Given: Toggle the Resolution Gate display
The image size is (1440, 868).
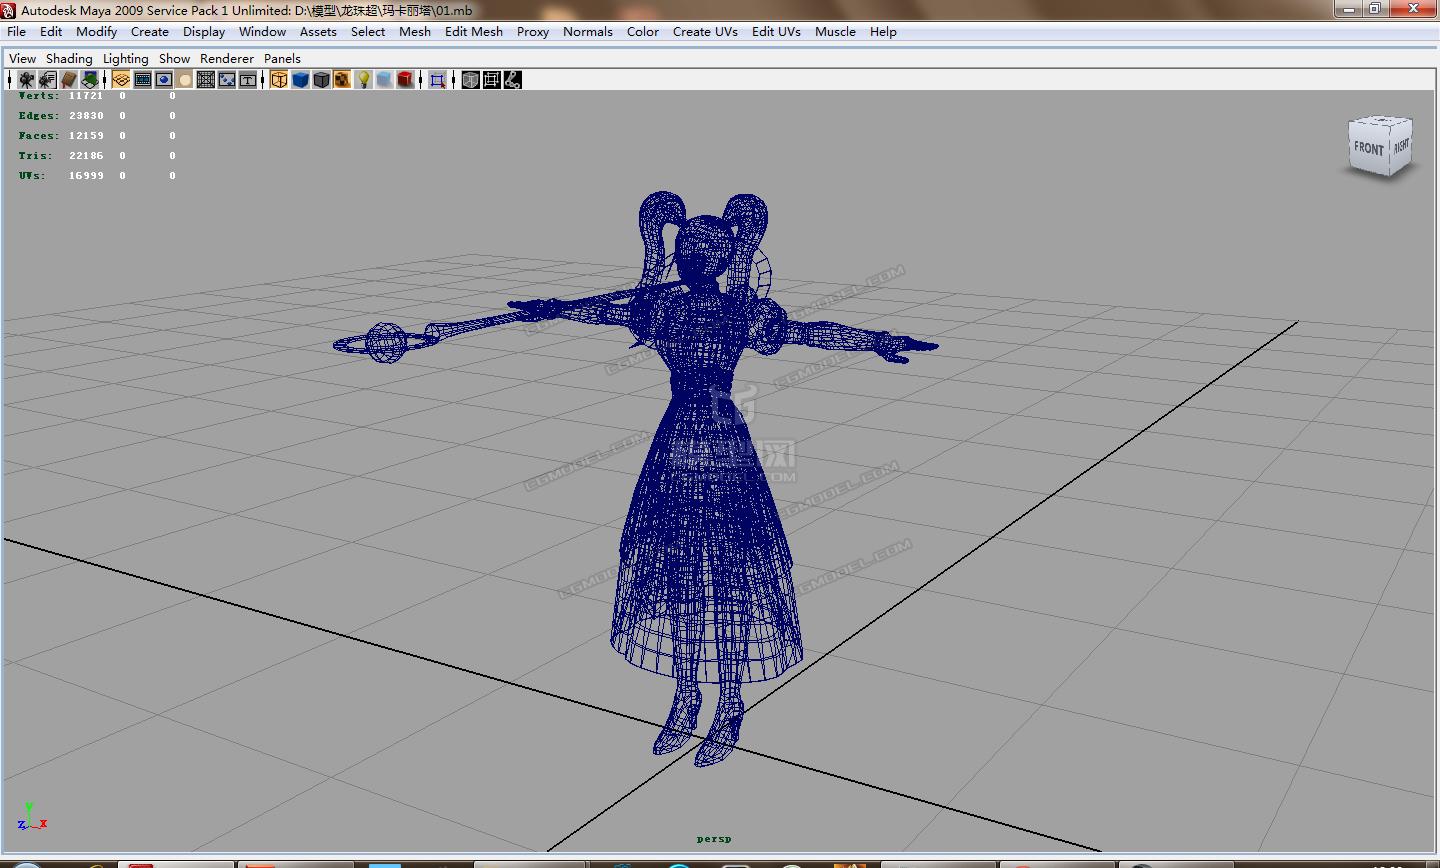Looking at the screenshot, I should [x=164, y=80].
